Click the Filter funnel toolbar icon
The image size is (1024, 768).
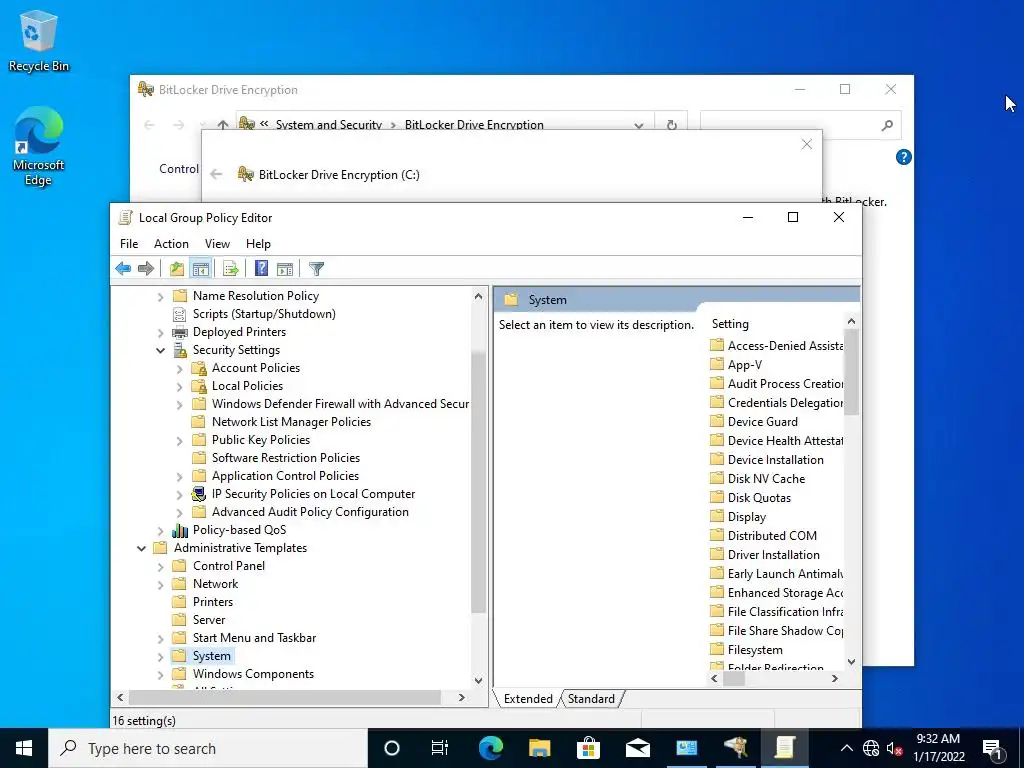point(316,268)
